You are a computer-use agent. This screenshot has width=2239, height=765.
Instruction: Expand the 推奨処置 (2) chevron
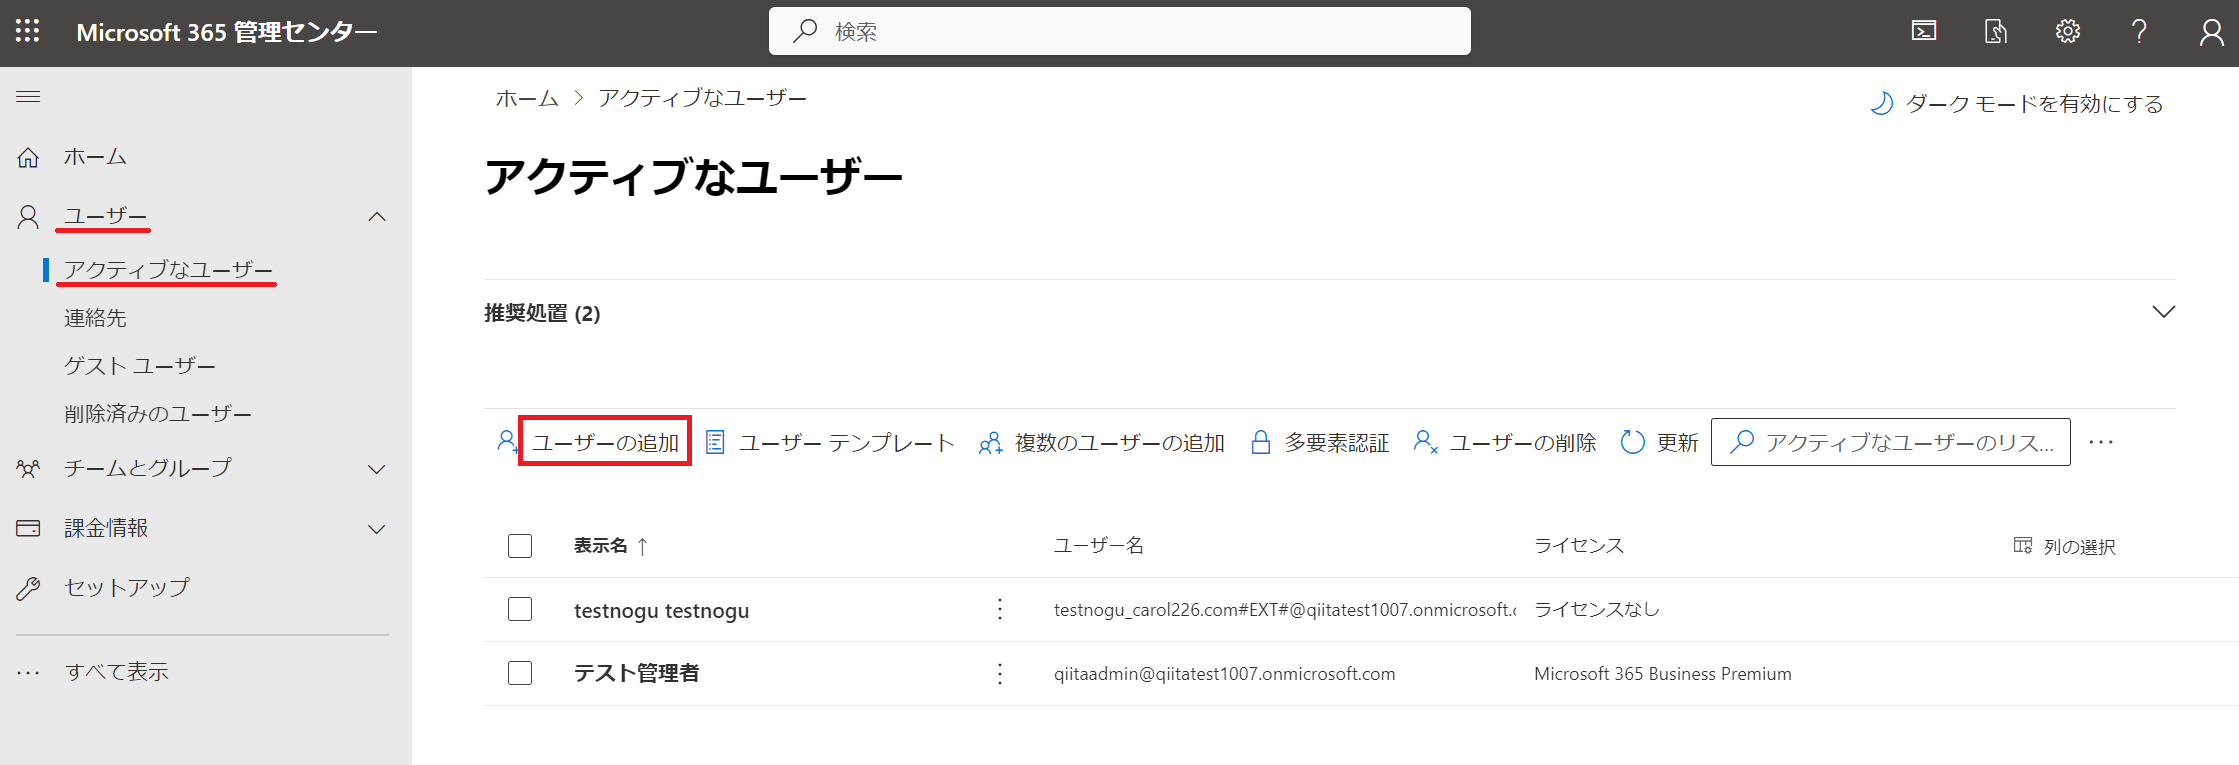(2163, 312)
